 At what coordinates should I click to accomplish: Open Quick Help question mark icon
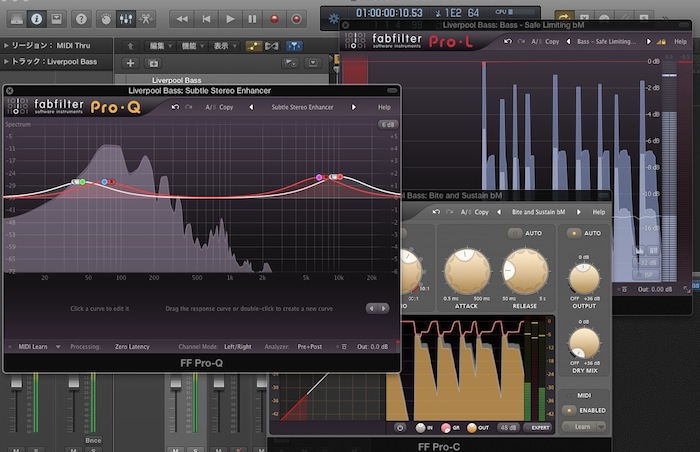[81, 19]
